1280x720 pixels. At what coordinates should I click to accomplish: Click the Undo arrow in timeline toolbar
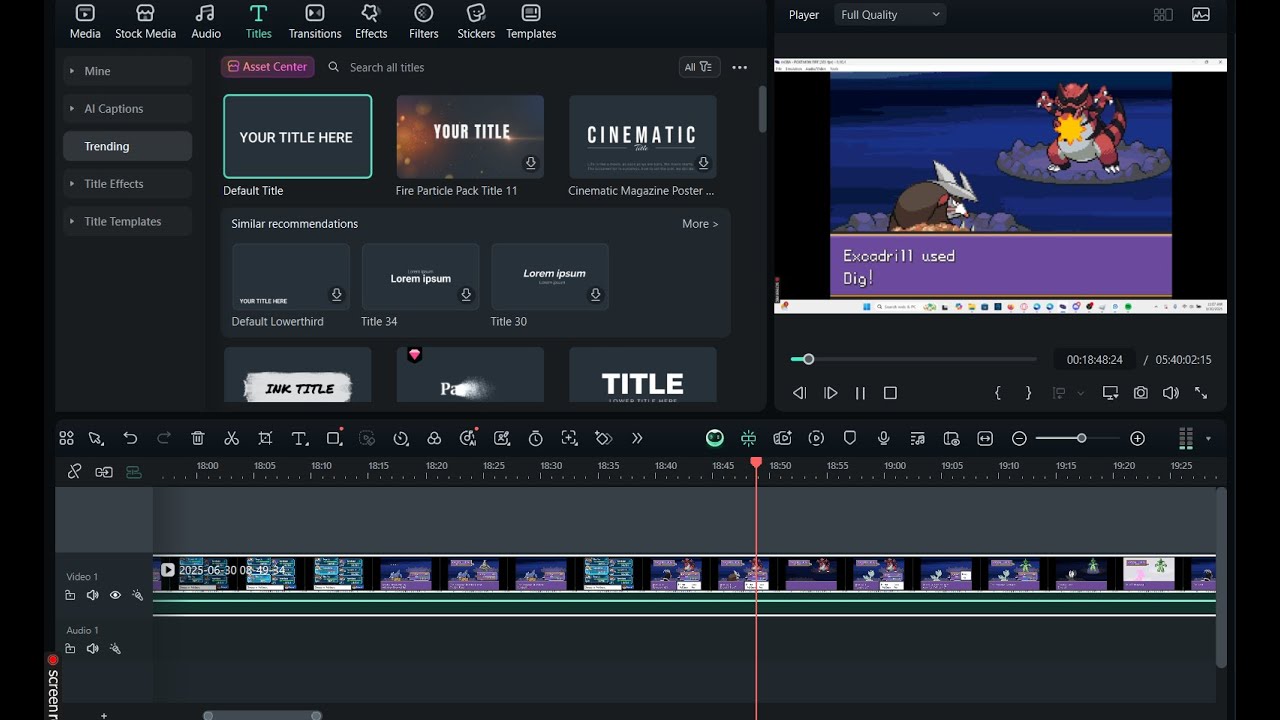(x=130, y=438)
